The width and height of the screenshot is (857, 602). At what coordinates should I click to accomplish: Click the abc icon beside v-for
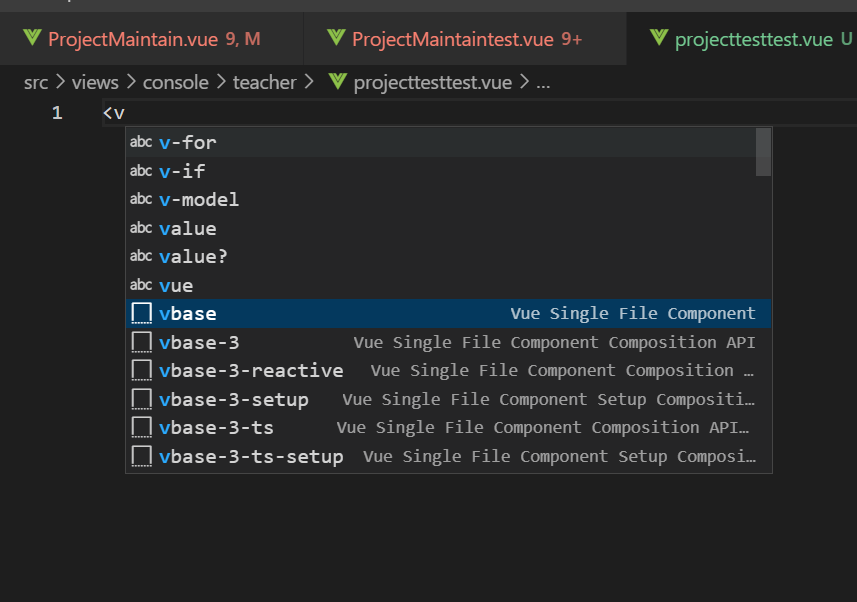pyautogui.click(x=141, y=142)
